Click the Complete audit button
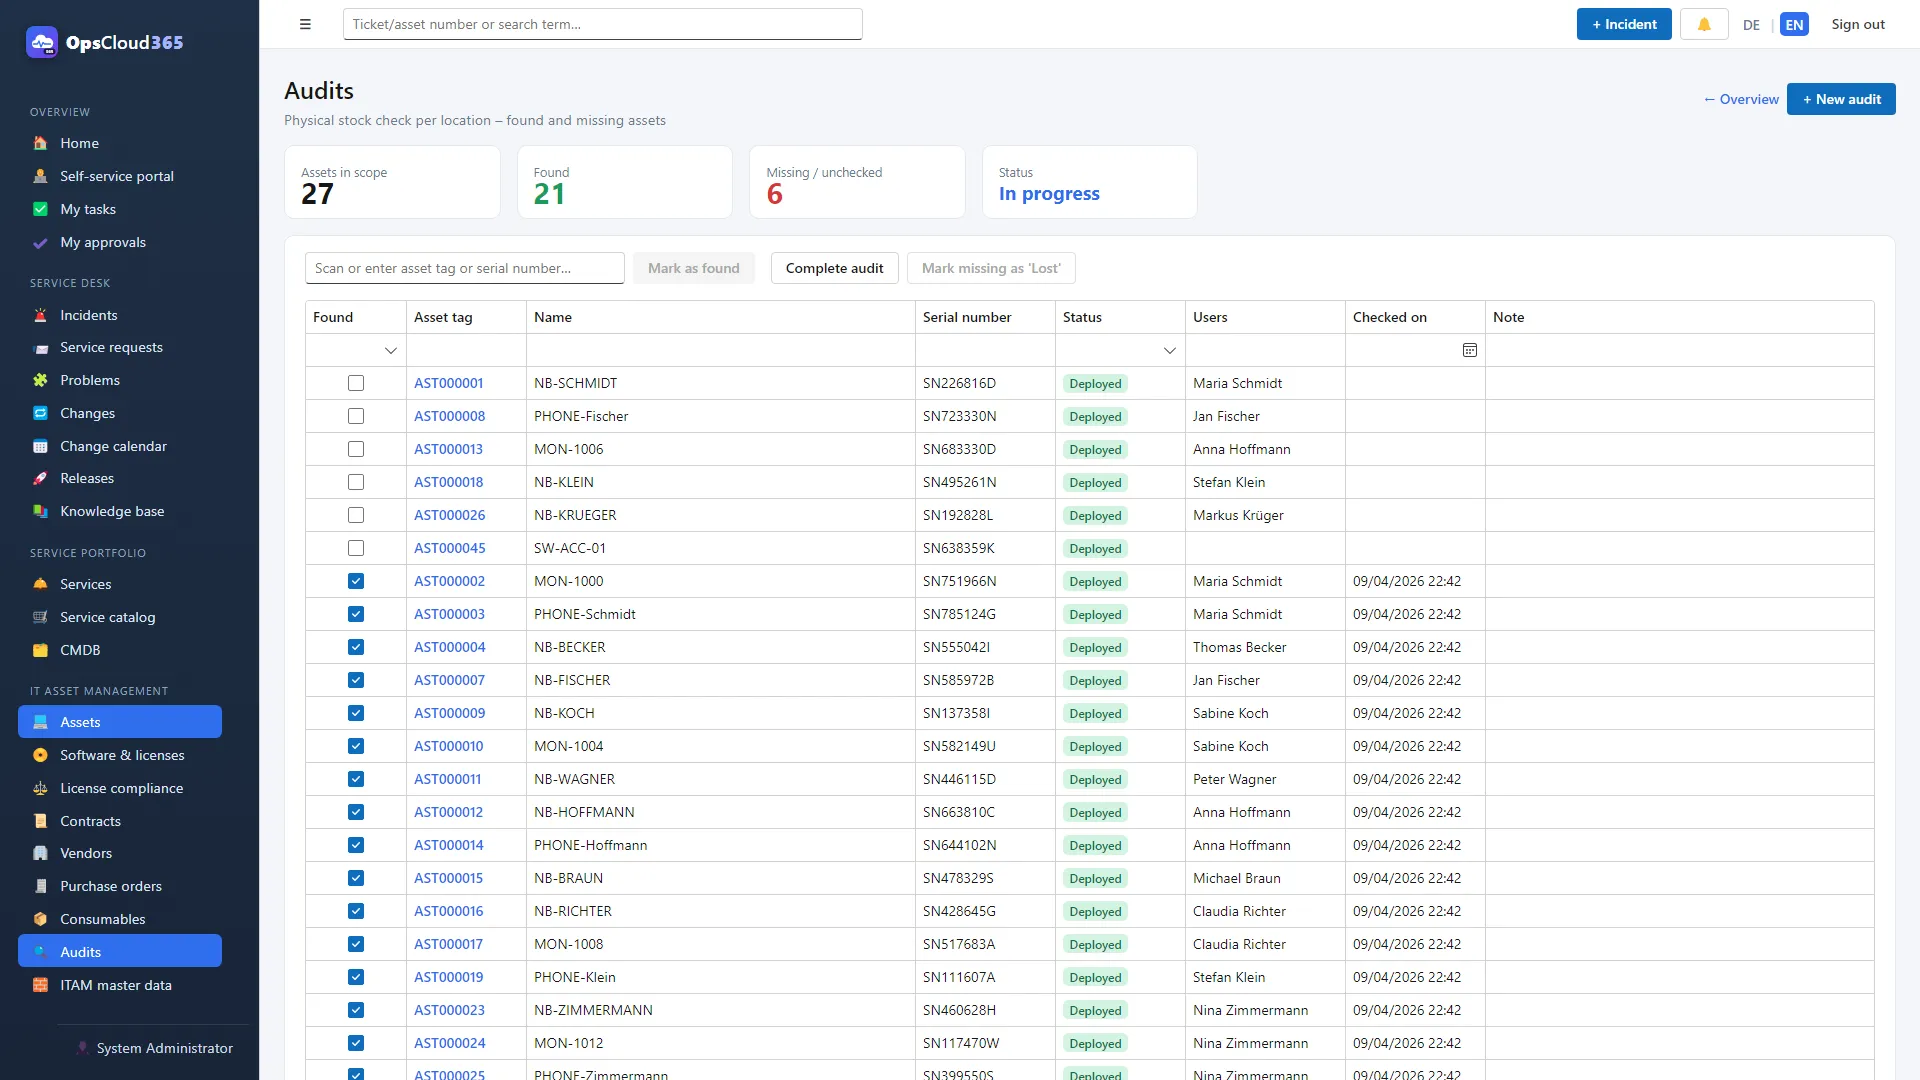 pos(834,268)
